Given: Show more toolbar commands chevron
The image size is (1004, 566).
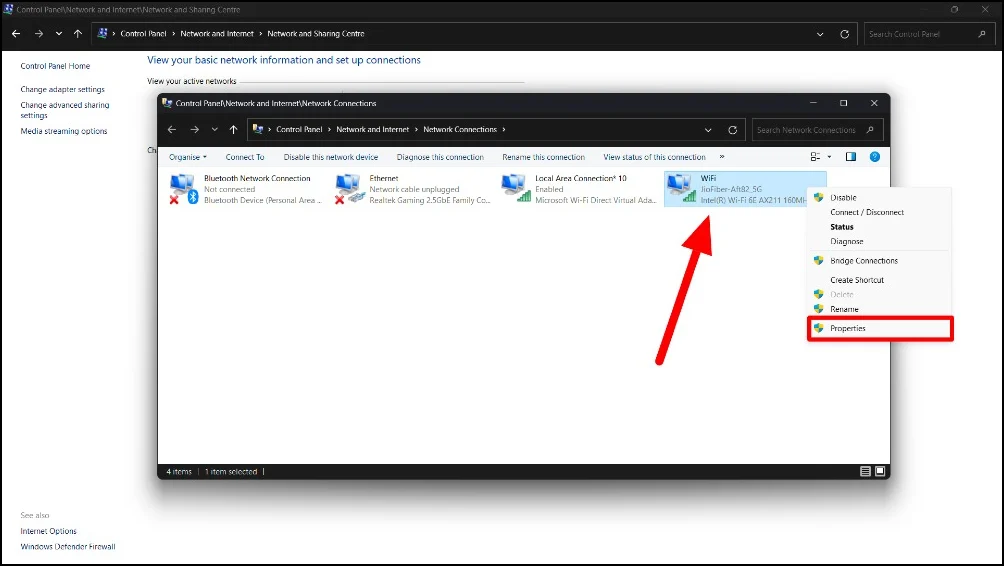Looking at the screenshot, I should (722, 157).
